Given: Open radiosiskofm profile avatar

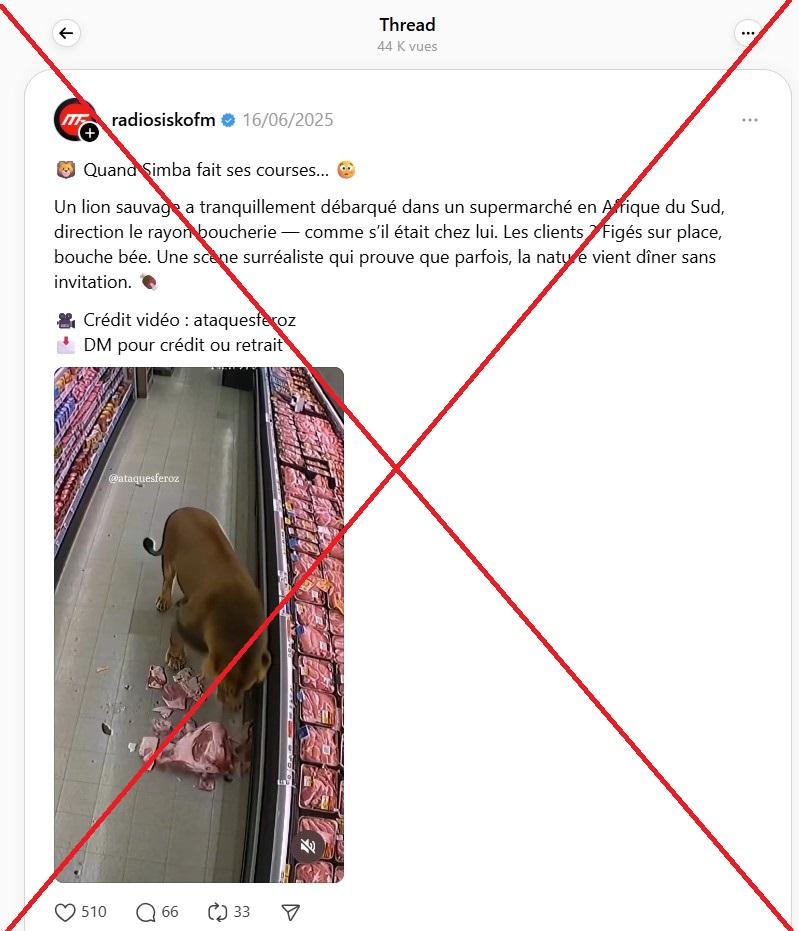Looking at the screenshot, I should pos(75,119).
